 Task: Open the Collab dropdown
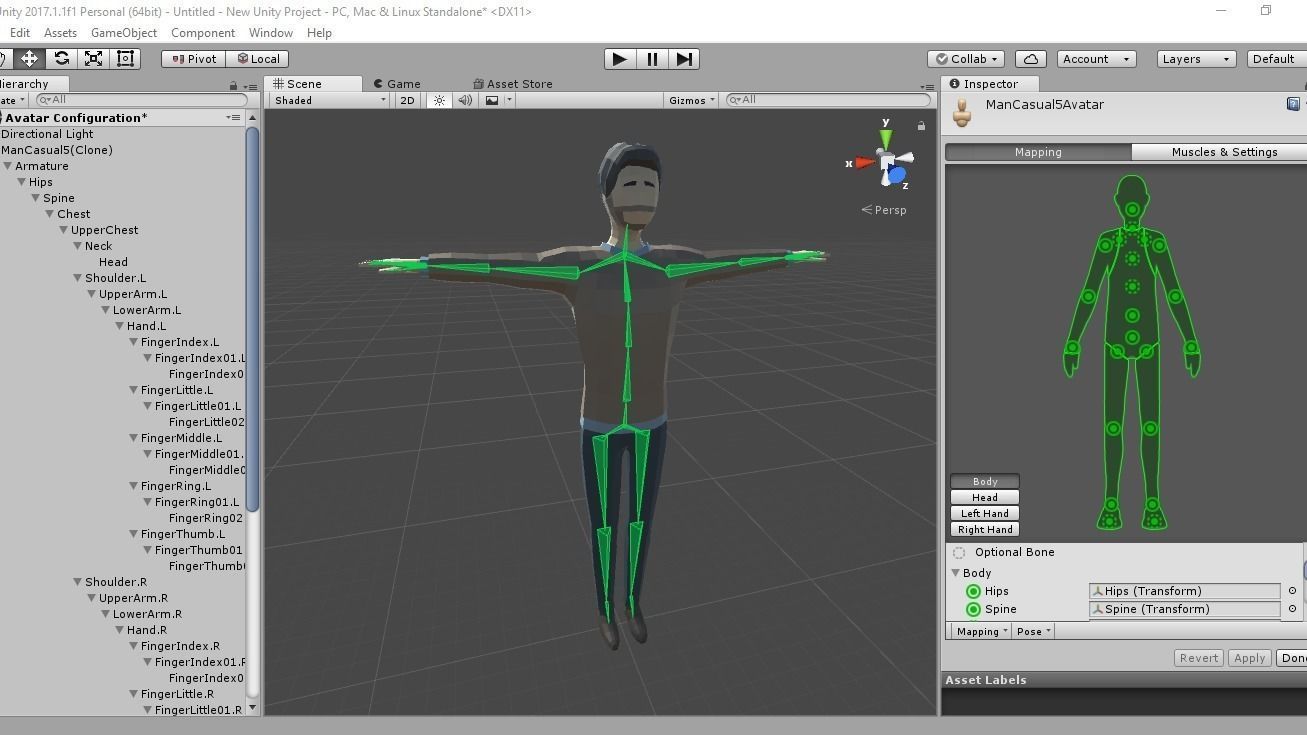click(966, 59)
